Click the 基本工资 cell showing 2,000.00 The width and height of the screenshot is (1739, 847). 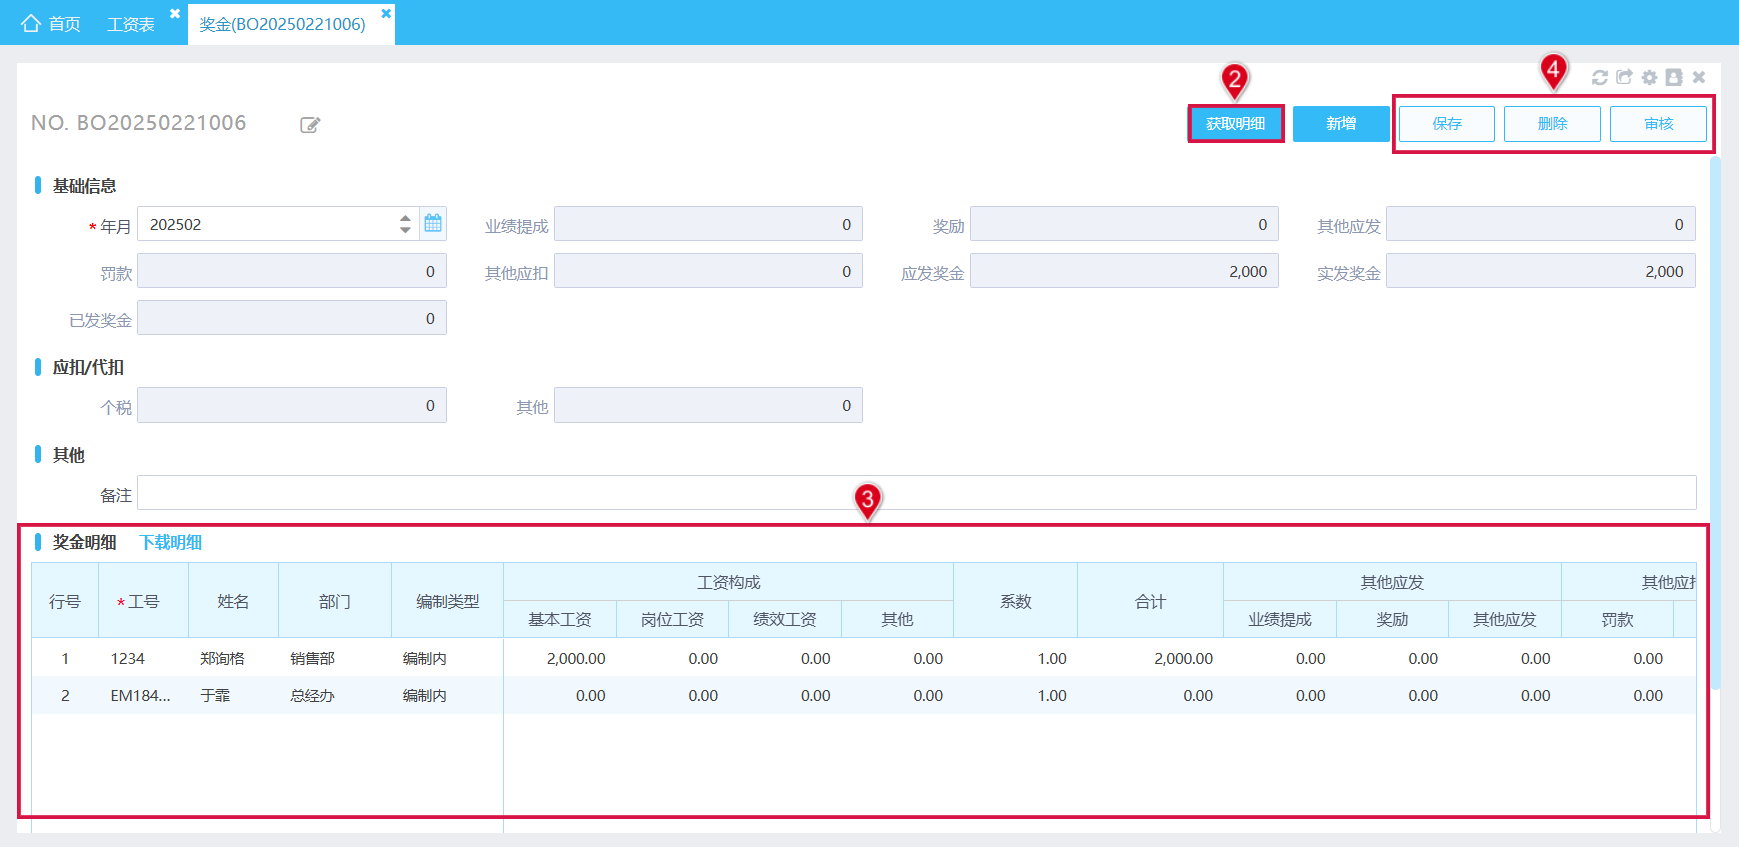tap(560, 658)
